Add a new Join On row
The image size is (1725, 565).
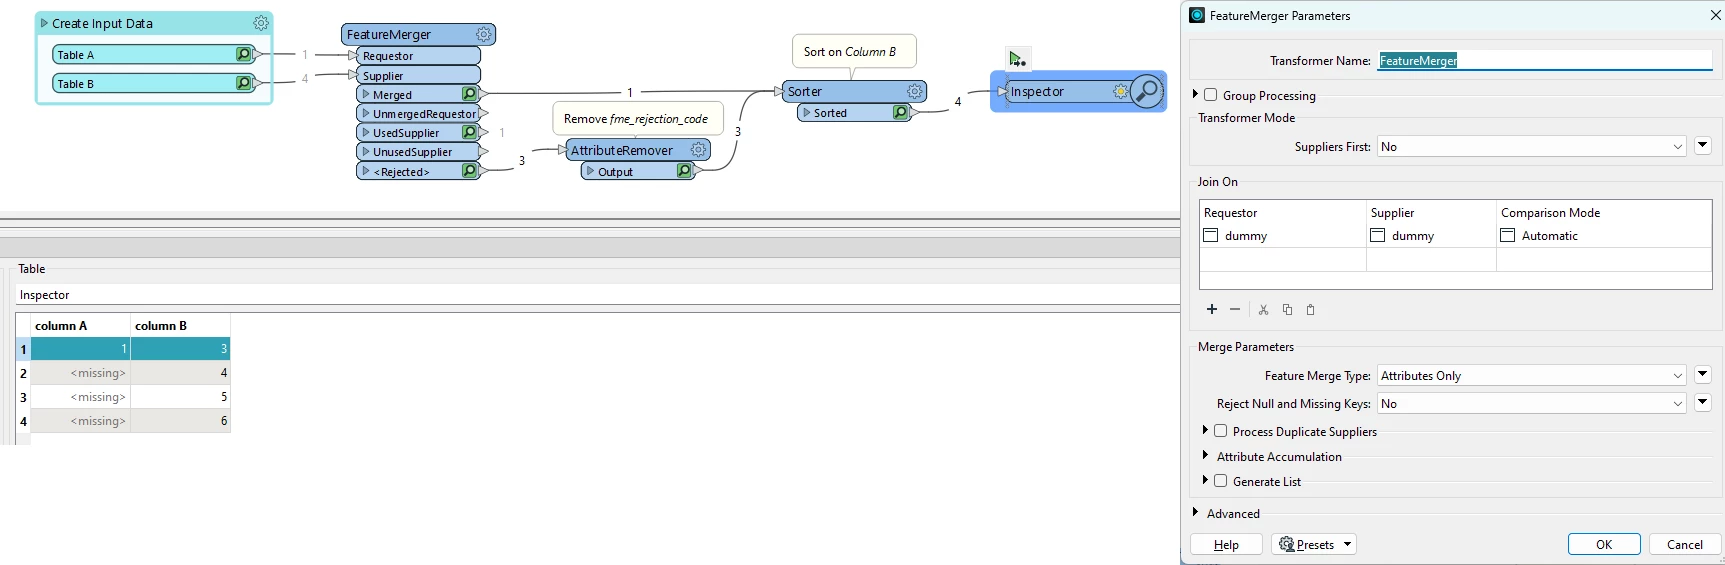(1212, 309)
